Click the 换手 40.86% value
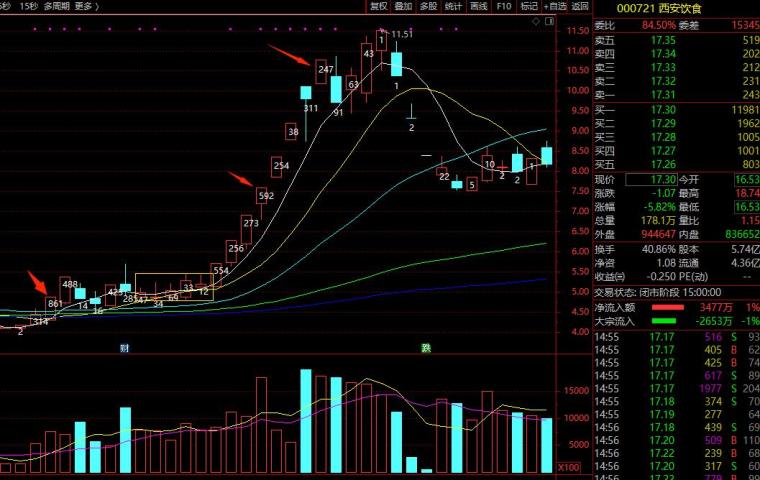The width and height of the screenshot is (760, 480). click(658, 249)
